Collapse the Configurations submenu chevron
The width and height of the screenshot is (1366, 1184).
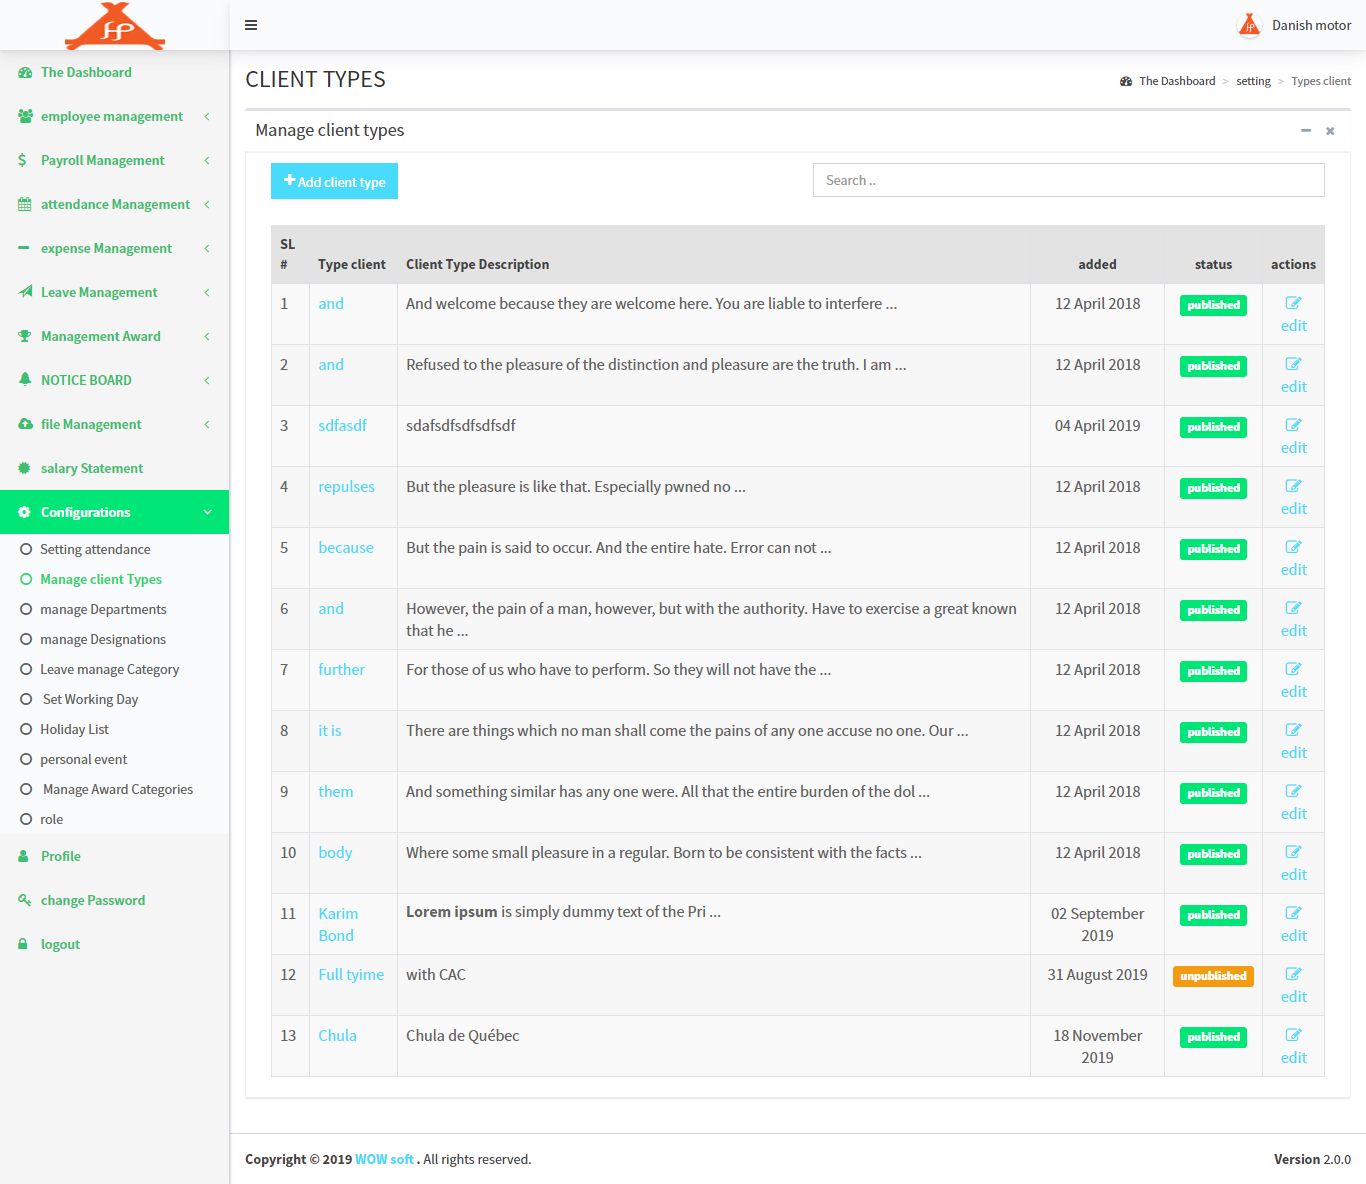pyautogui.click(x=207, y=512)
